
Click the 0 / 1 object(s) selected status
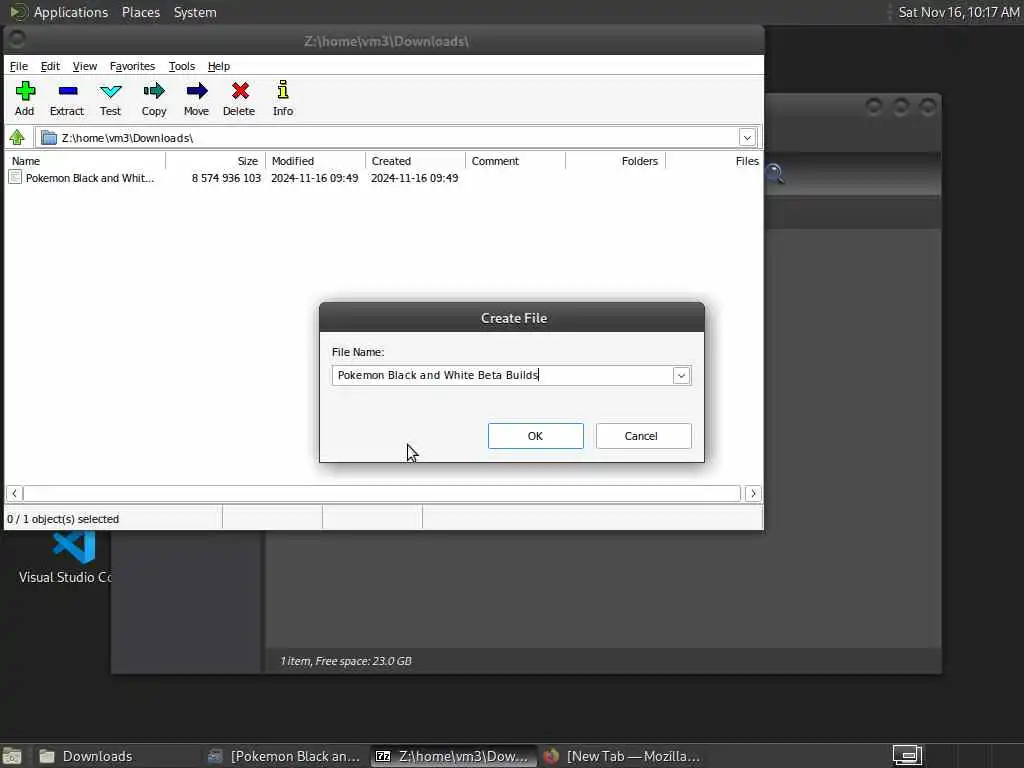[63, 519]
